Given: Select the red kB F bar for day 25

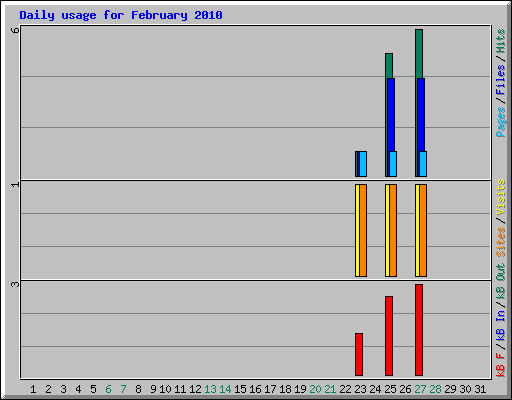Looking at the screenshot, I should click(x=389, y=336).
